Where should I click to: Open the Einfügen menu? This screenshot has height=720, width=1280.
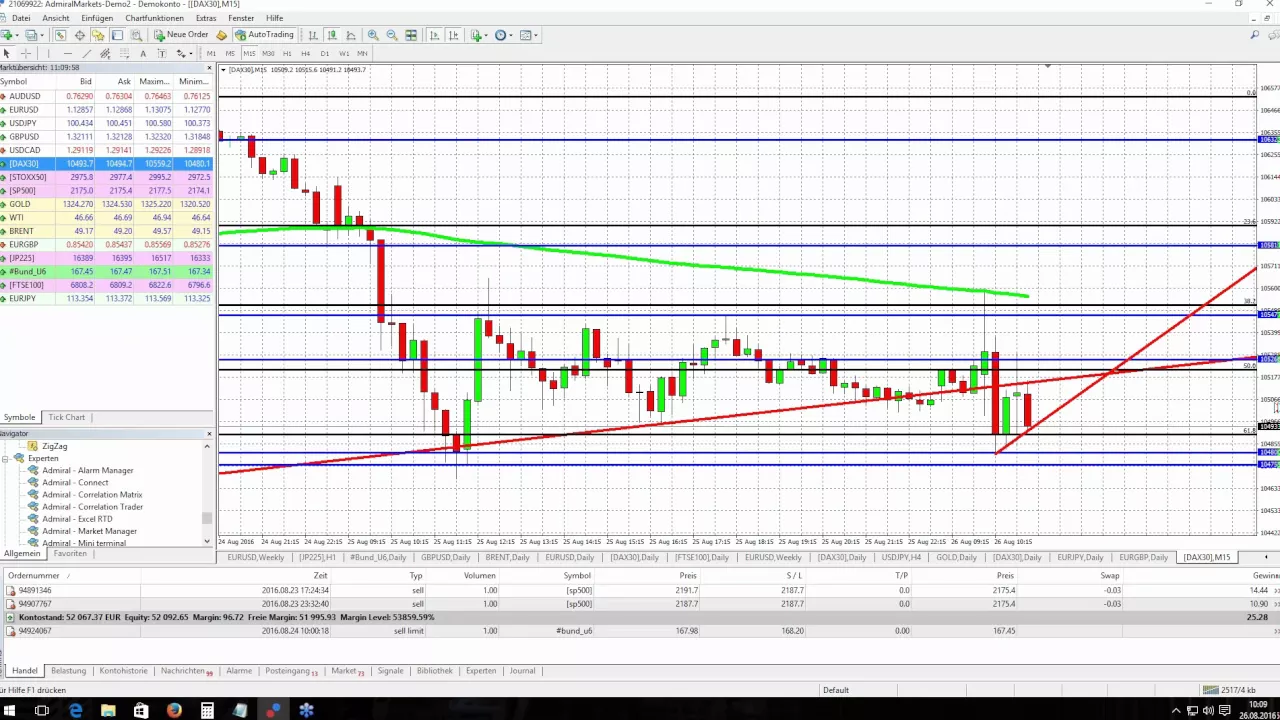pos(97,18)
